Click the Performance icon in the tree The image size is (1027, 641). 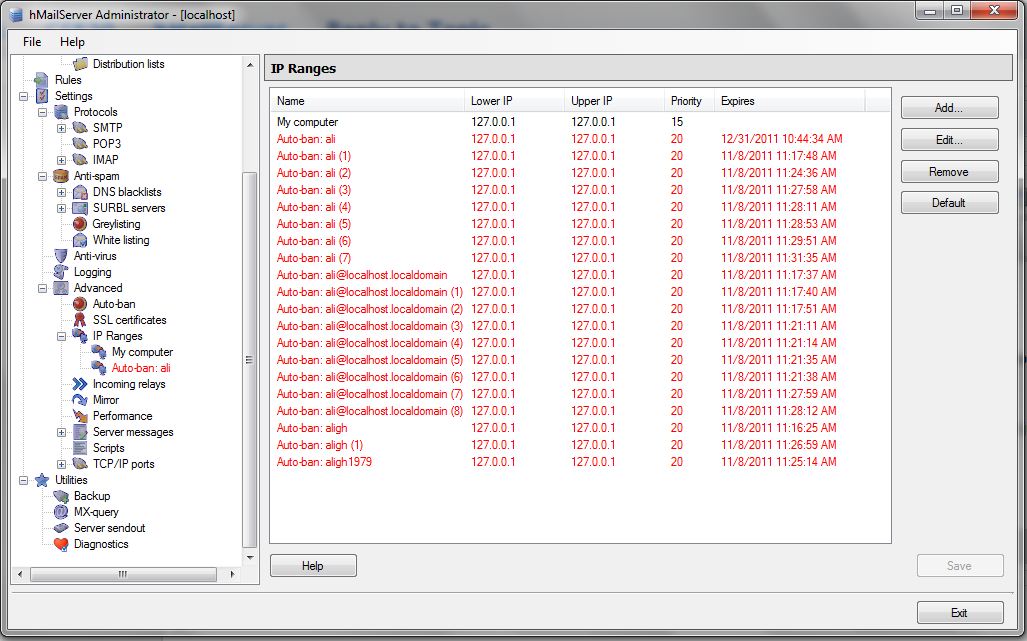point(80,416)
